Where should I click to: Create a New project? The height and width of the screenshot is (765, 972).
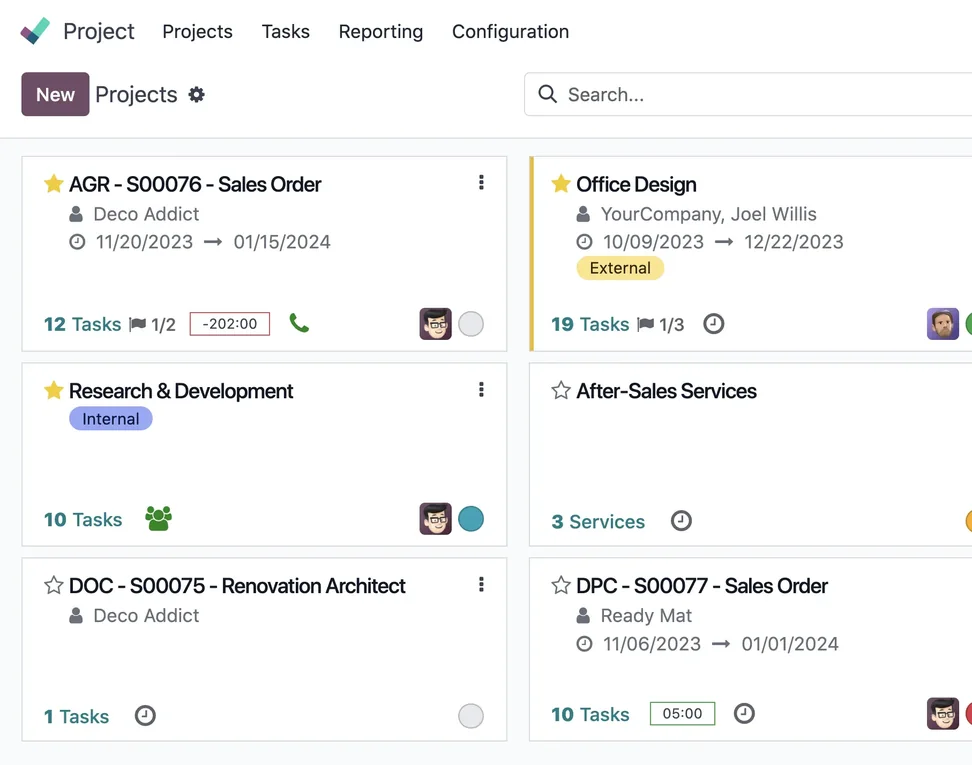pos(55,94)
